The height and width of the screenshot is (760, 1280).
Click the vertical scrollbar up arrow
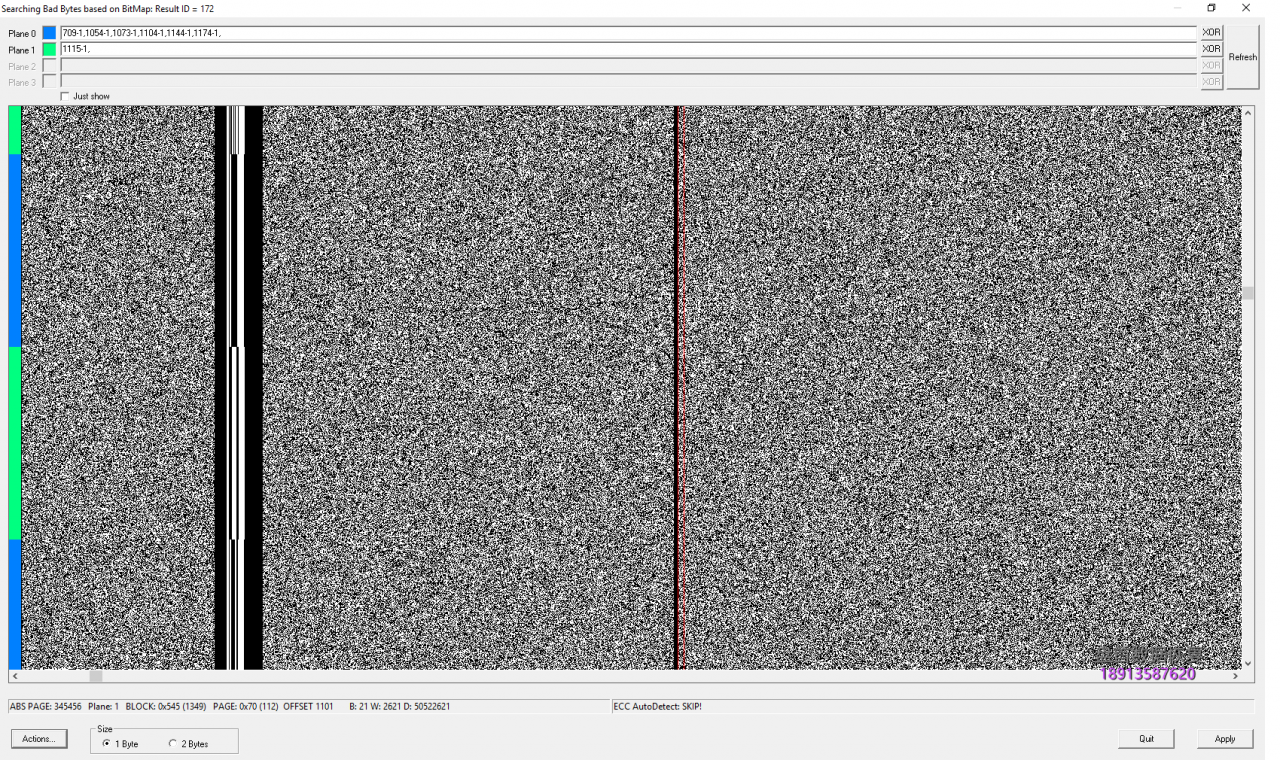(1247, 113)
